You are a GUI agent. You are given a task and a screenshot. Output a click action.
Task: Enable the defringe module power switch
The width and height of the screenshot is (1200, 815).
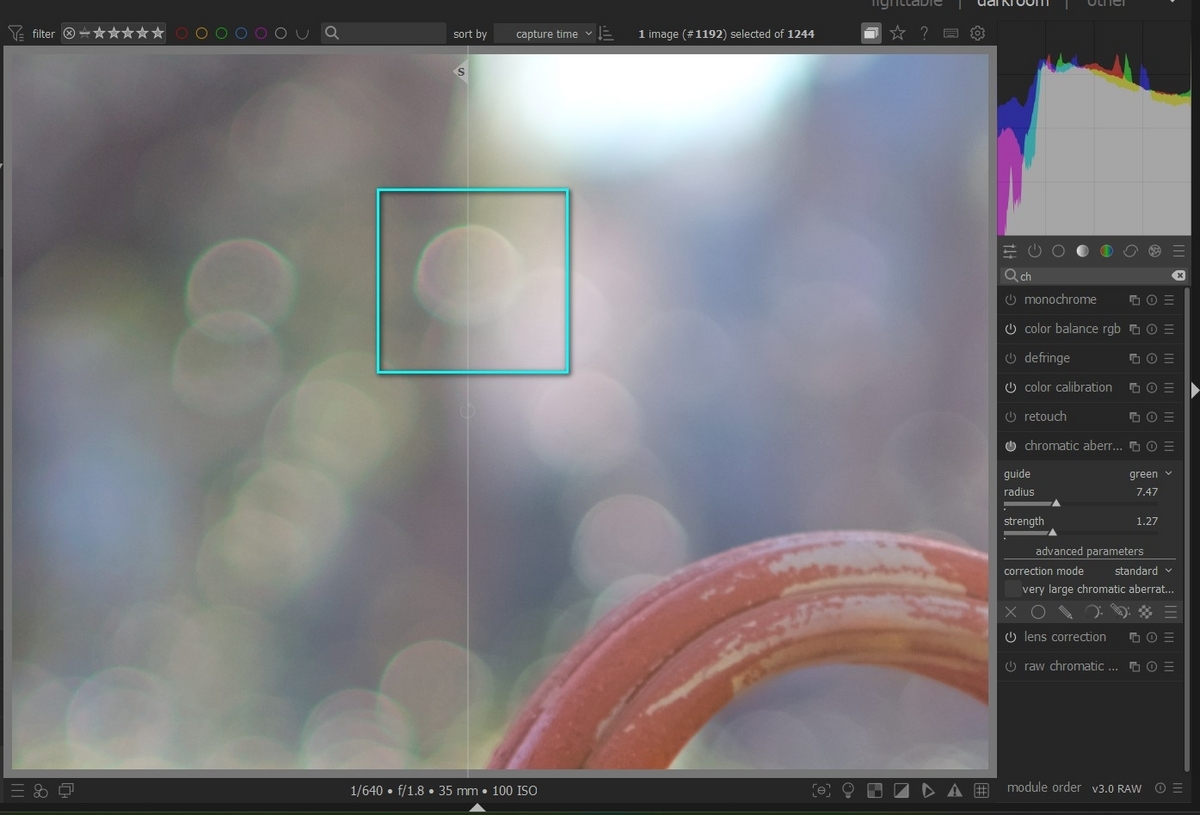pyautogui.click(x=1011, y=358)
